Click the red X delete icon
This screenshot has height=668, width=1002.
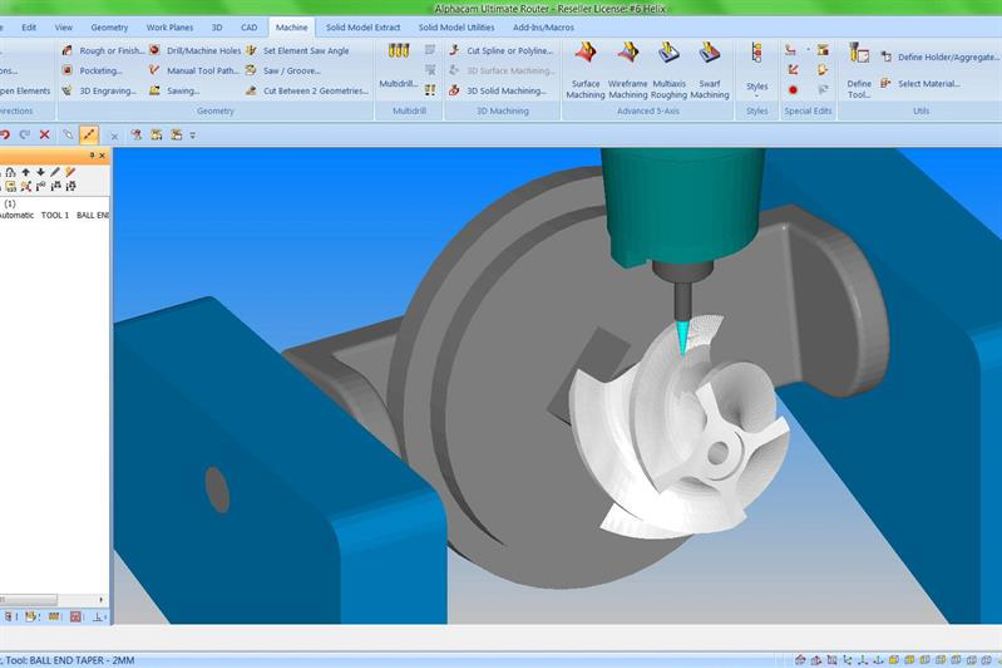45,135
